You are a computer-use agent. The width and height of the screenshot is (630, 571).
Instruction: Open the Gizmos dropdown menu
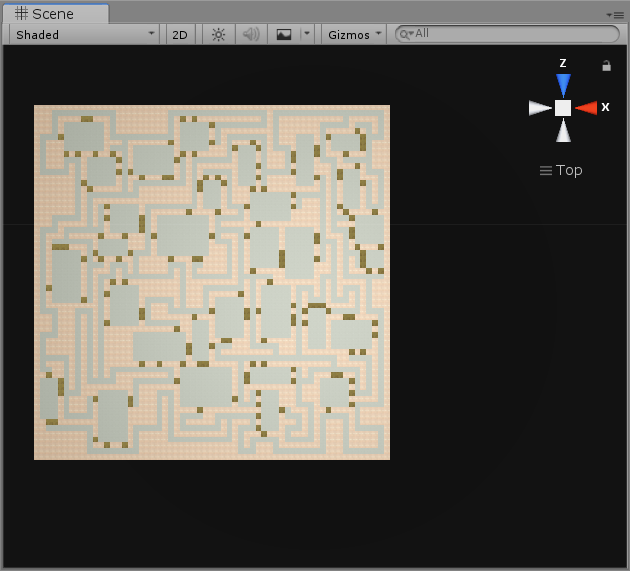[x=354, y=35]
